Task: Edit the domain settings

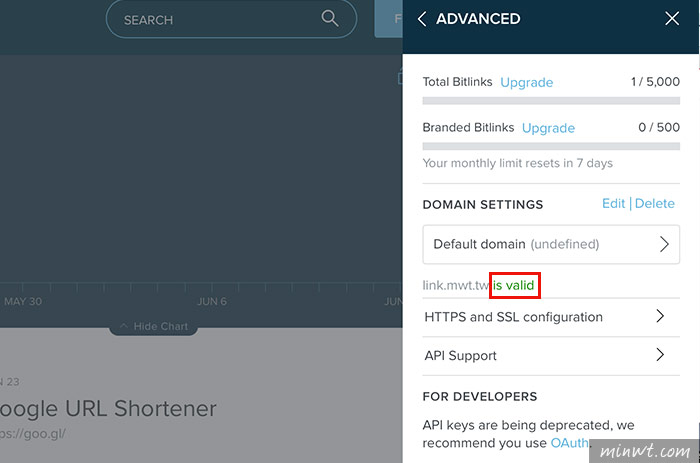Action: pyautogui.click(x=613, y=204)
